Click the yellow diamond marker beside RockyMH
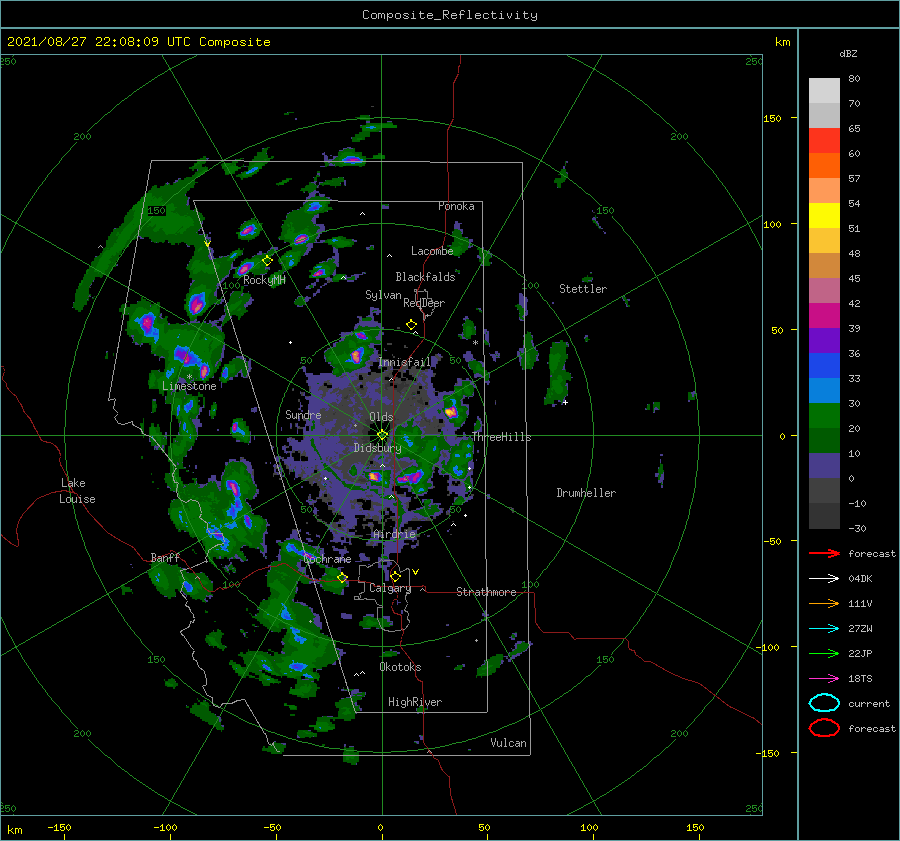The height and width of the screenshot is (841, 900). [267, 261]
